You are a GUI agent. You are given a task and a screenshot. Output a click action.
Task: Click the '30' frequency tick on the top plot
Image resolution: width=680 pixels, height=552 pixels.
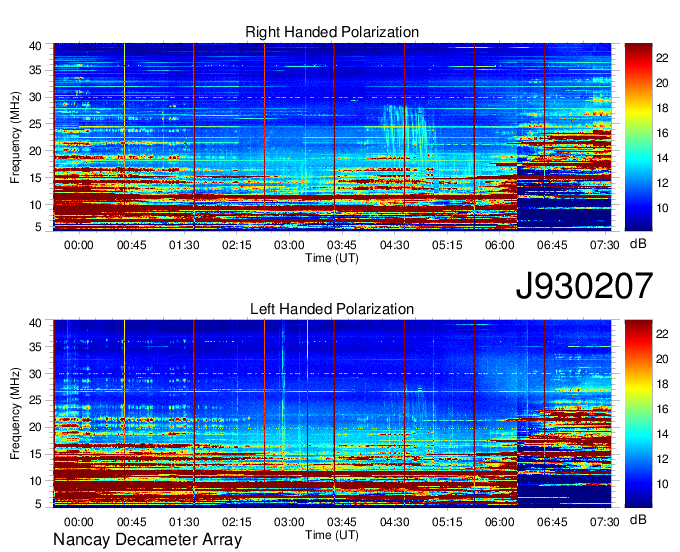coord(35,97)
